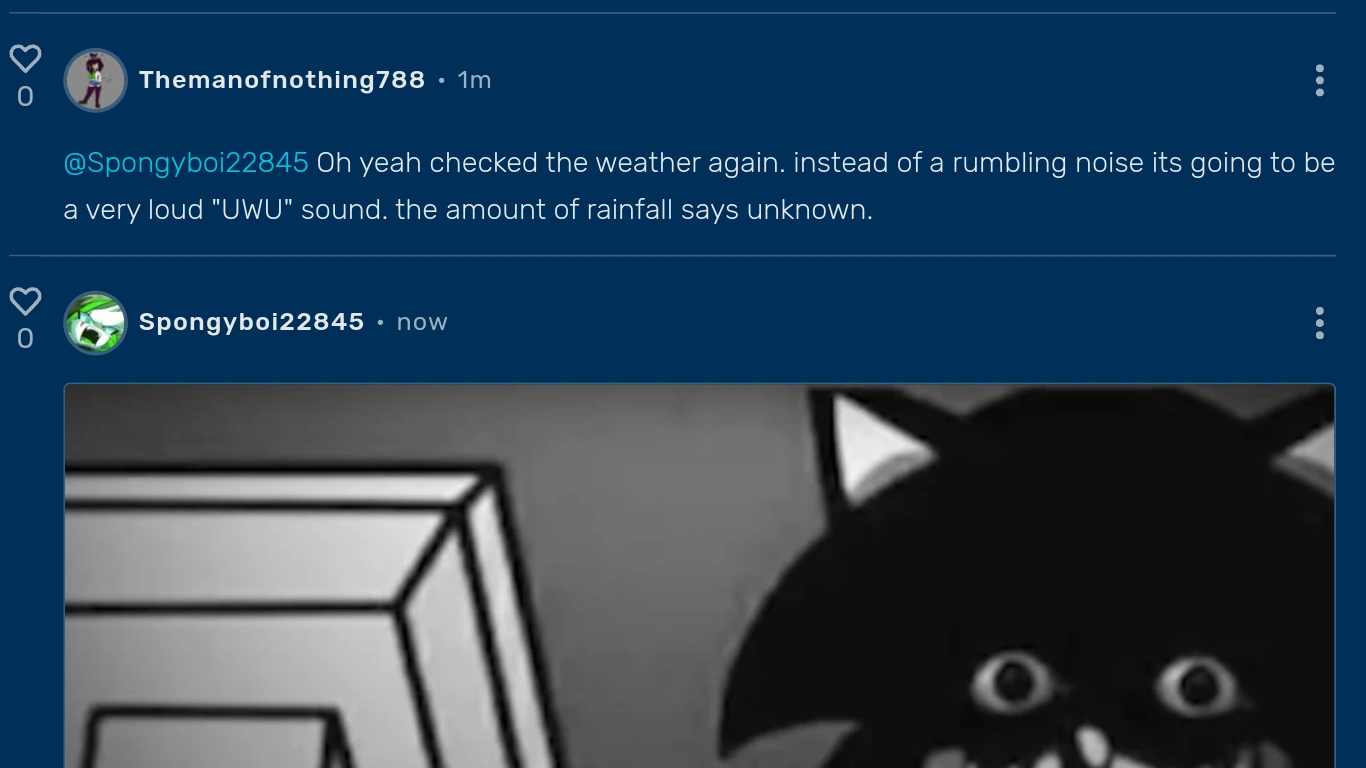
Task: Click the 1m timestamp
Action: tap(474, 80)
